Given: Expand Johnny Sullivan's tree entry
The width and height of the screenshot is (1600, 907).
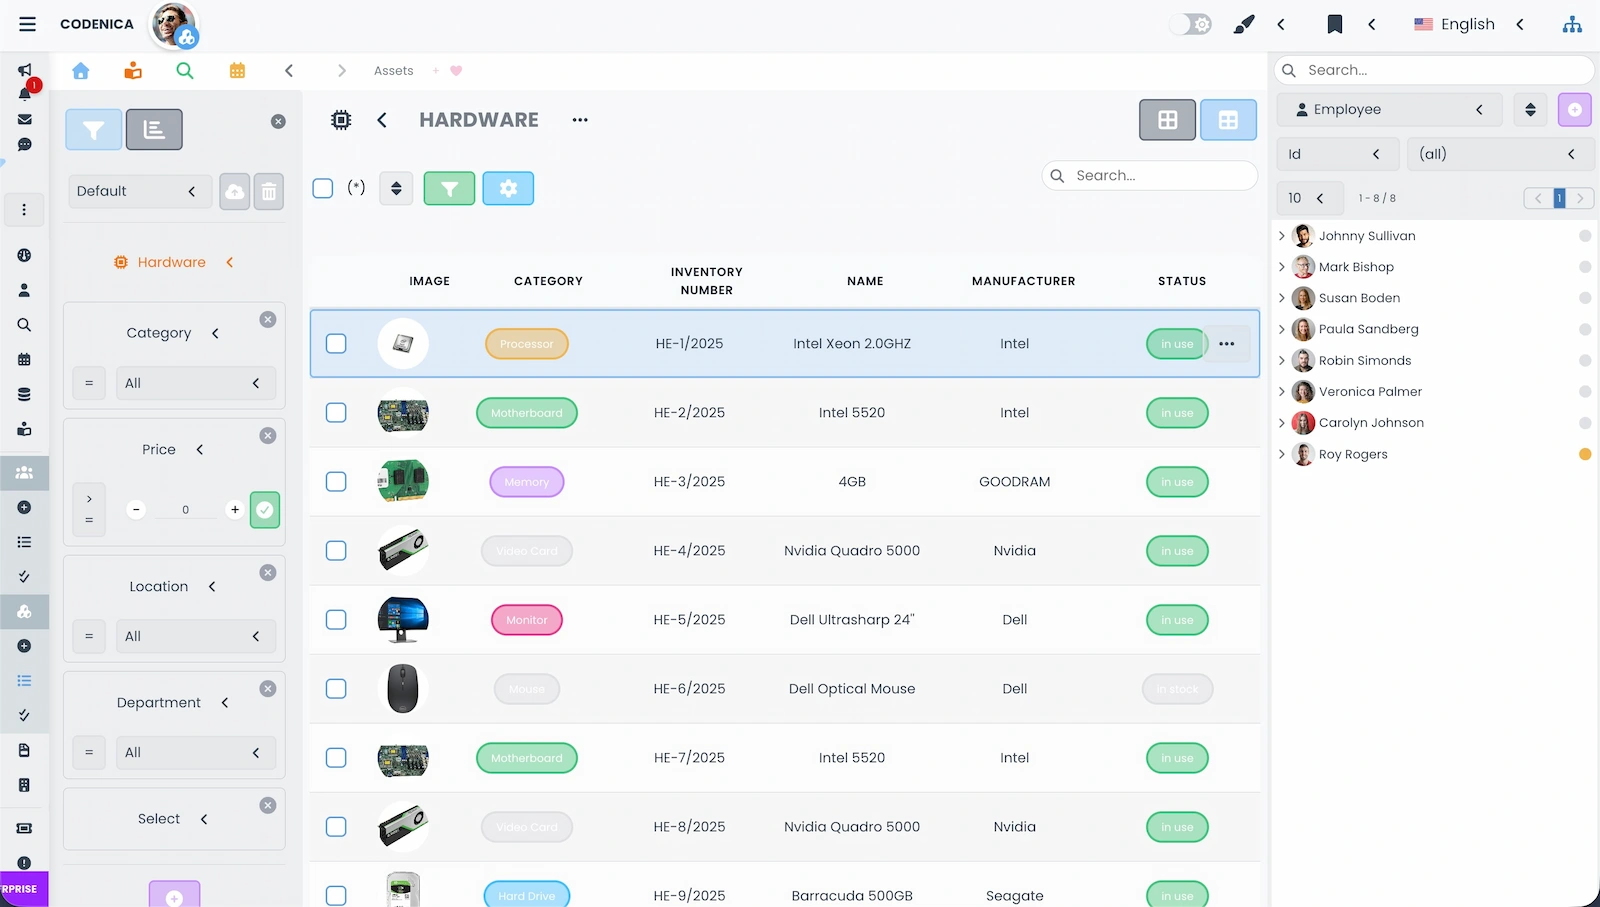Looking at the screenshot, I should 1283,236.
